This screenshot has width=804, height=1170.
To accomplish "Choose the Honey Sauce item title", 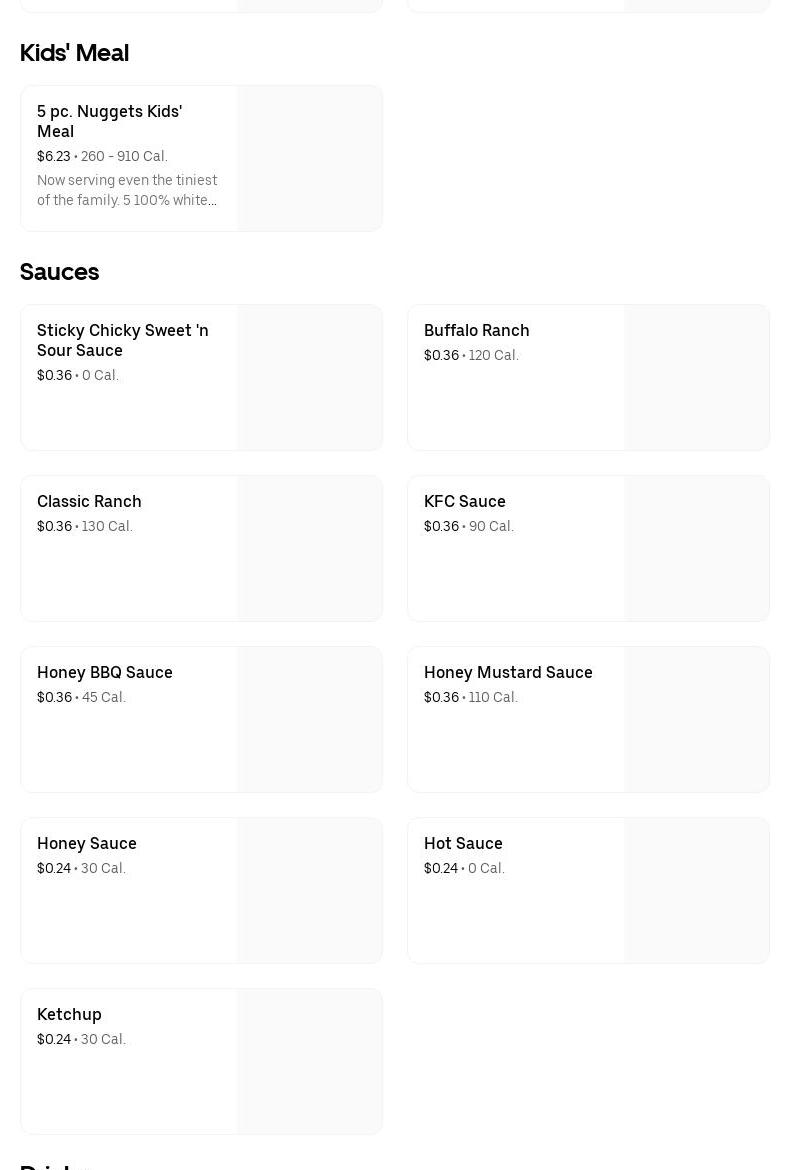I will tap(87, 843).
